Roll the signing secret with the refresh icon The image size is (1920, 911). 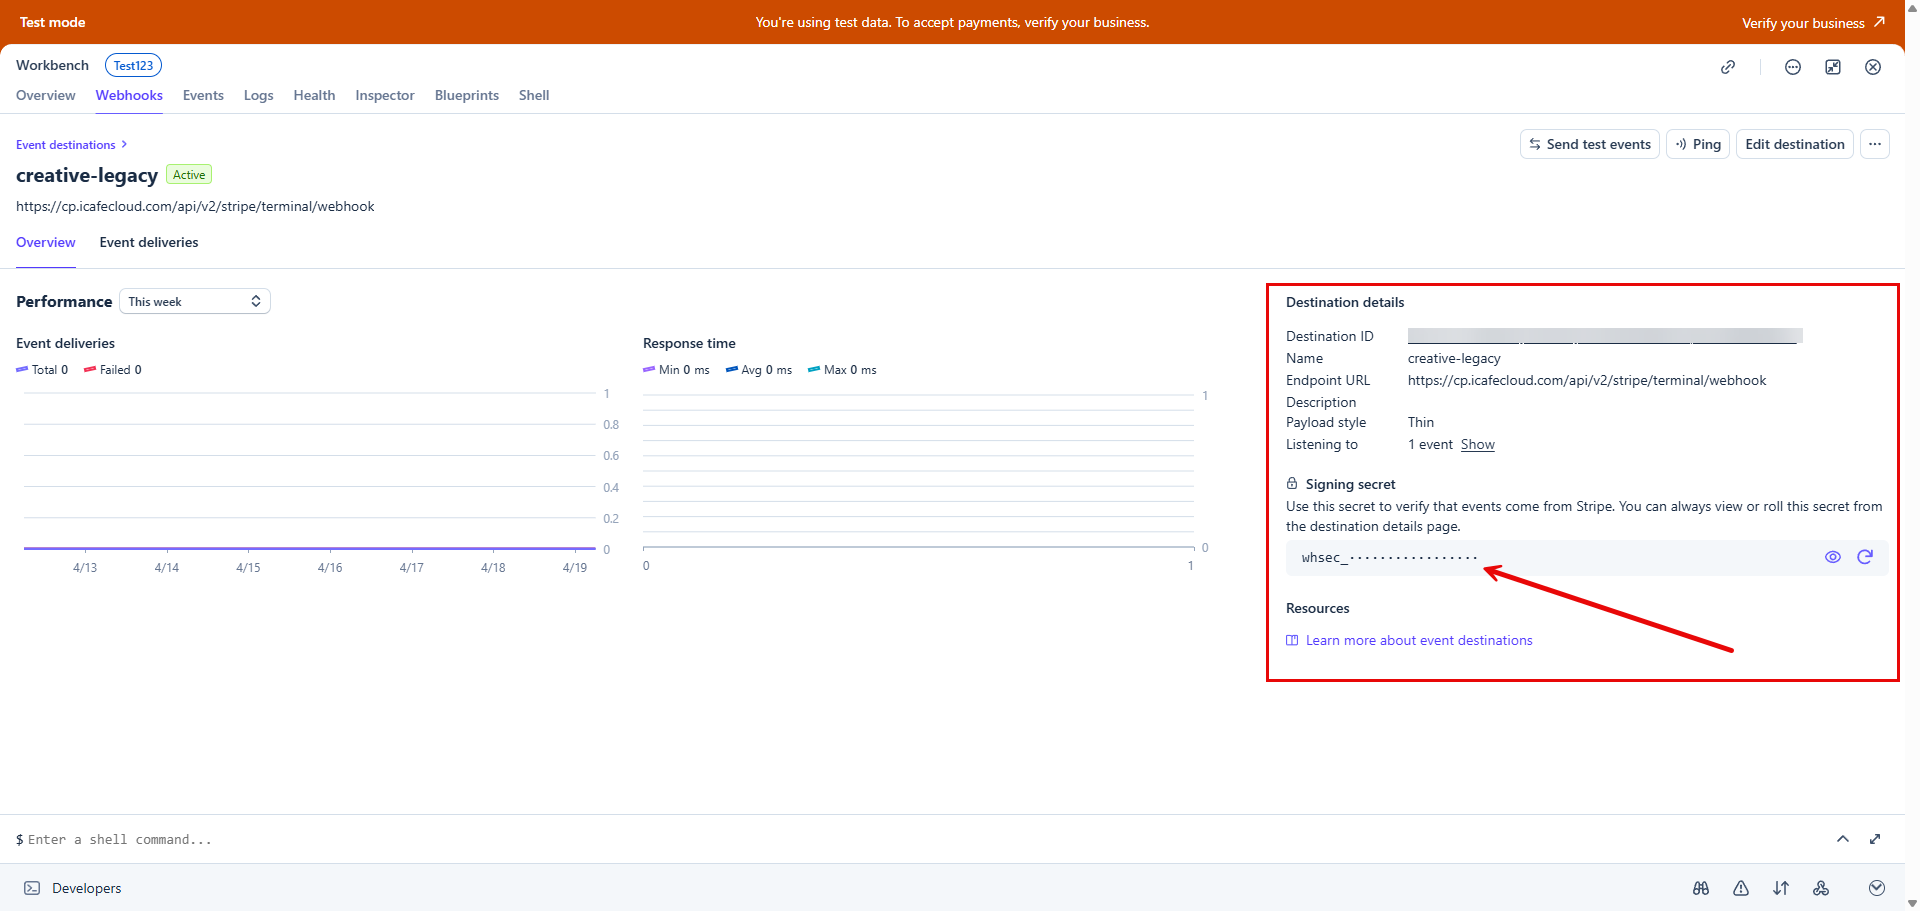(1864, 557)
